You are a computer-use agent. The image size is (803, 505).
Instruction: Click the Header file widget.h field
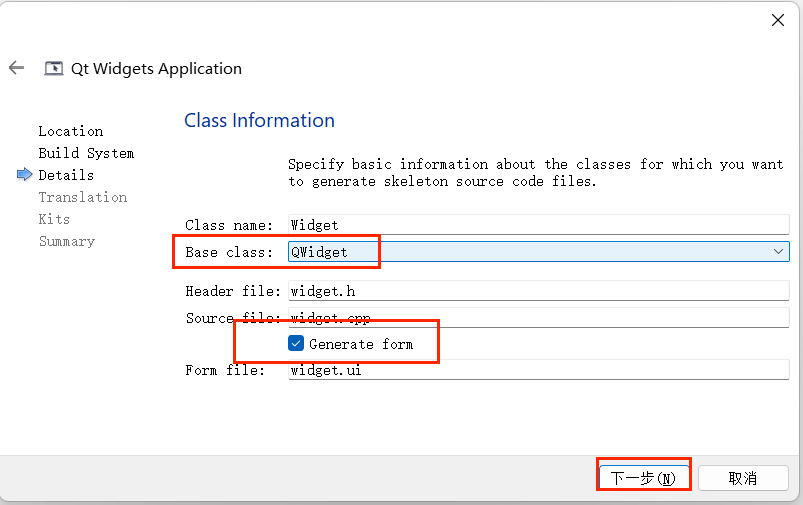tap(539, 291)
